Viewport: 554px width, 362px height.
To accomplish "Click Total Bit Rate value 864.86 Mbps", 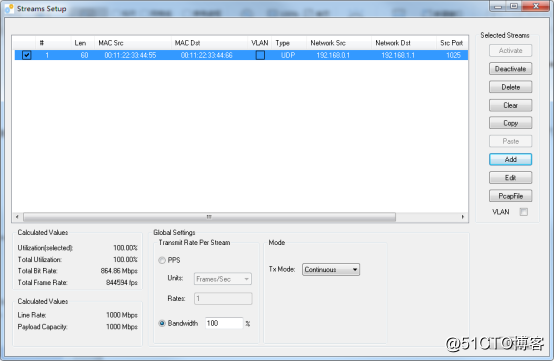I will [119, 271].
